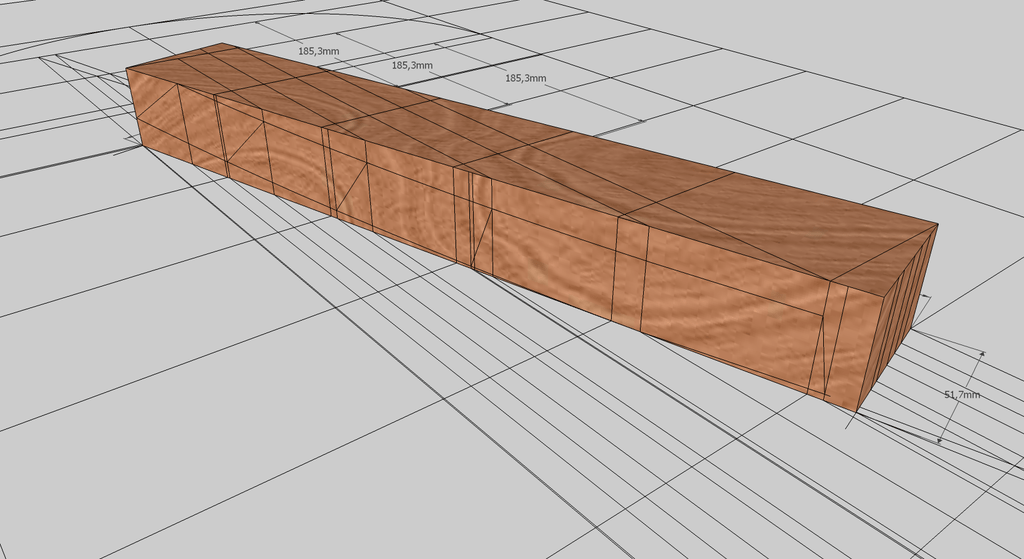This screenshot has height=559, width=1024.
Task: Select the 51,7mm dimension label
Action: click(x=962, y=394)
